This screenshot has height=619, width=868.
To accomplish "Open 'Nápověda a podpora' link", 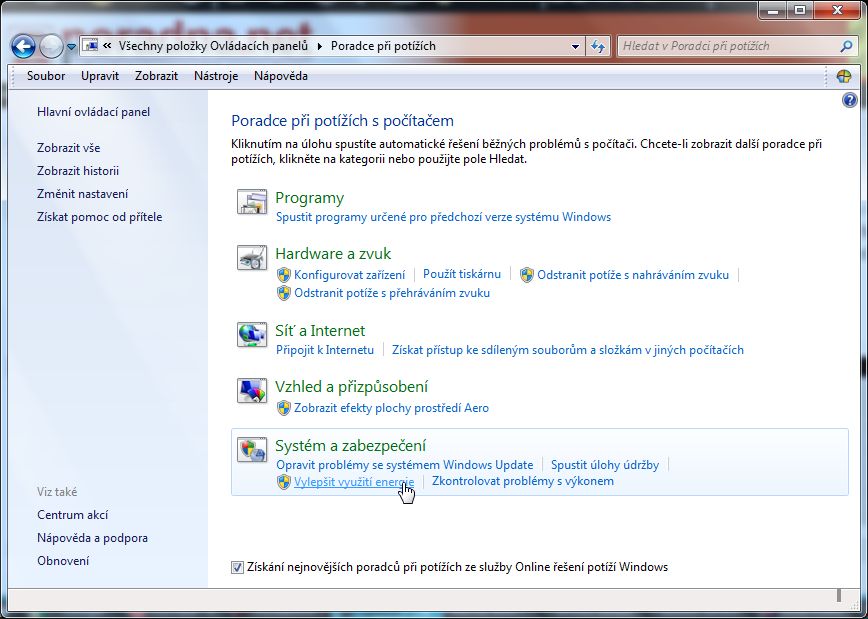I will click(x=92, y=538).
